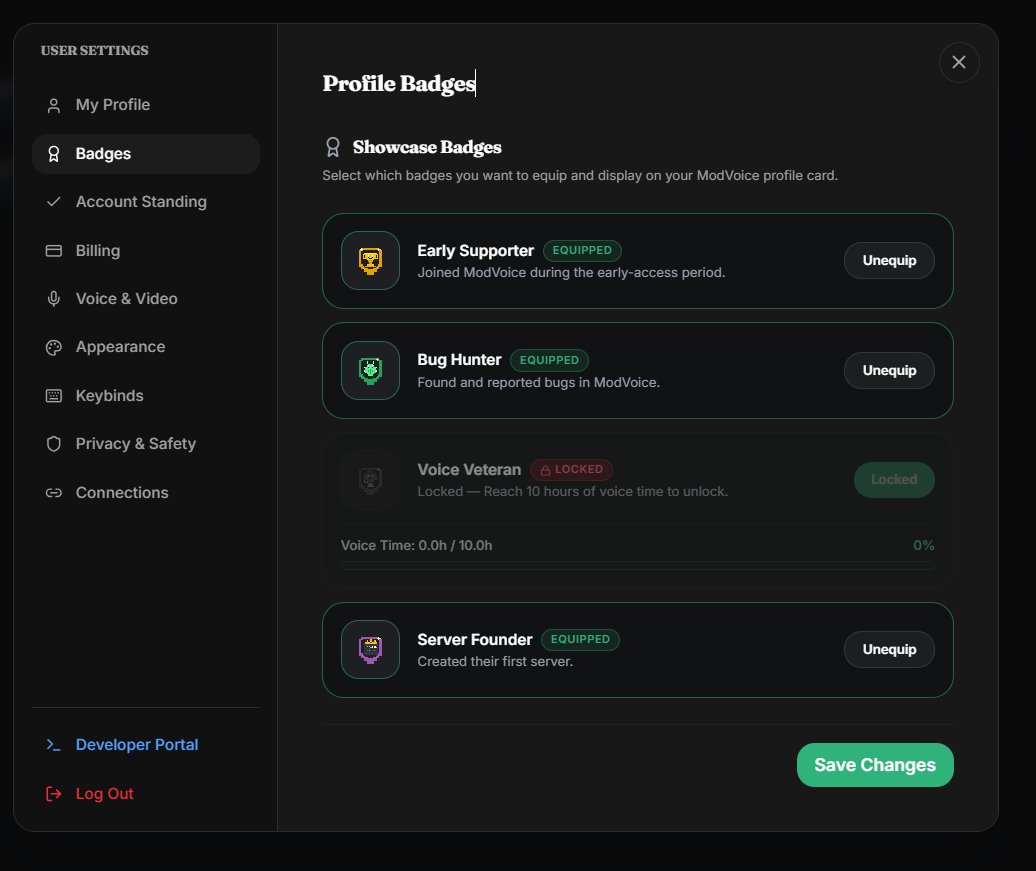
Task: Open Appearance settings
Action: point(146,347)
